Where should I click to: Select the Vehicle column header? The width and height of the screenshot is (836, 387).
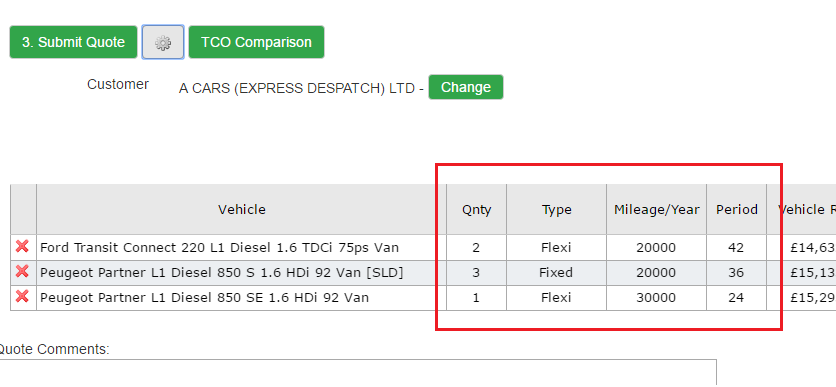pyautogui.click(x=242, y=209)
